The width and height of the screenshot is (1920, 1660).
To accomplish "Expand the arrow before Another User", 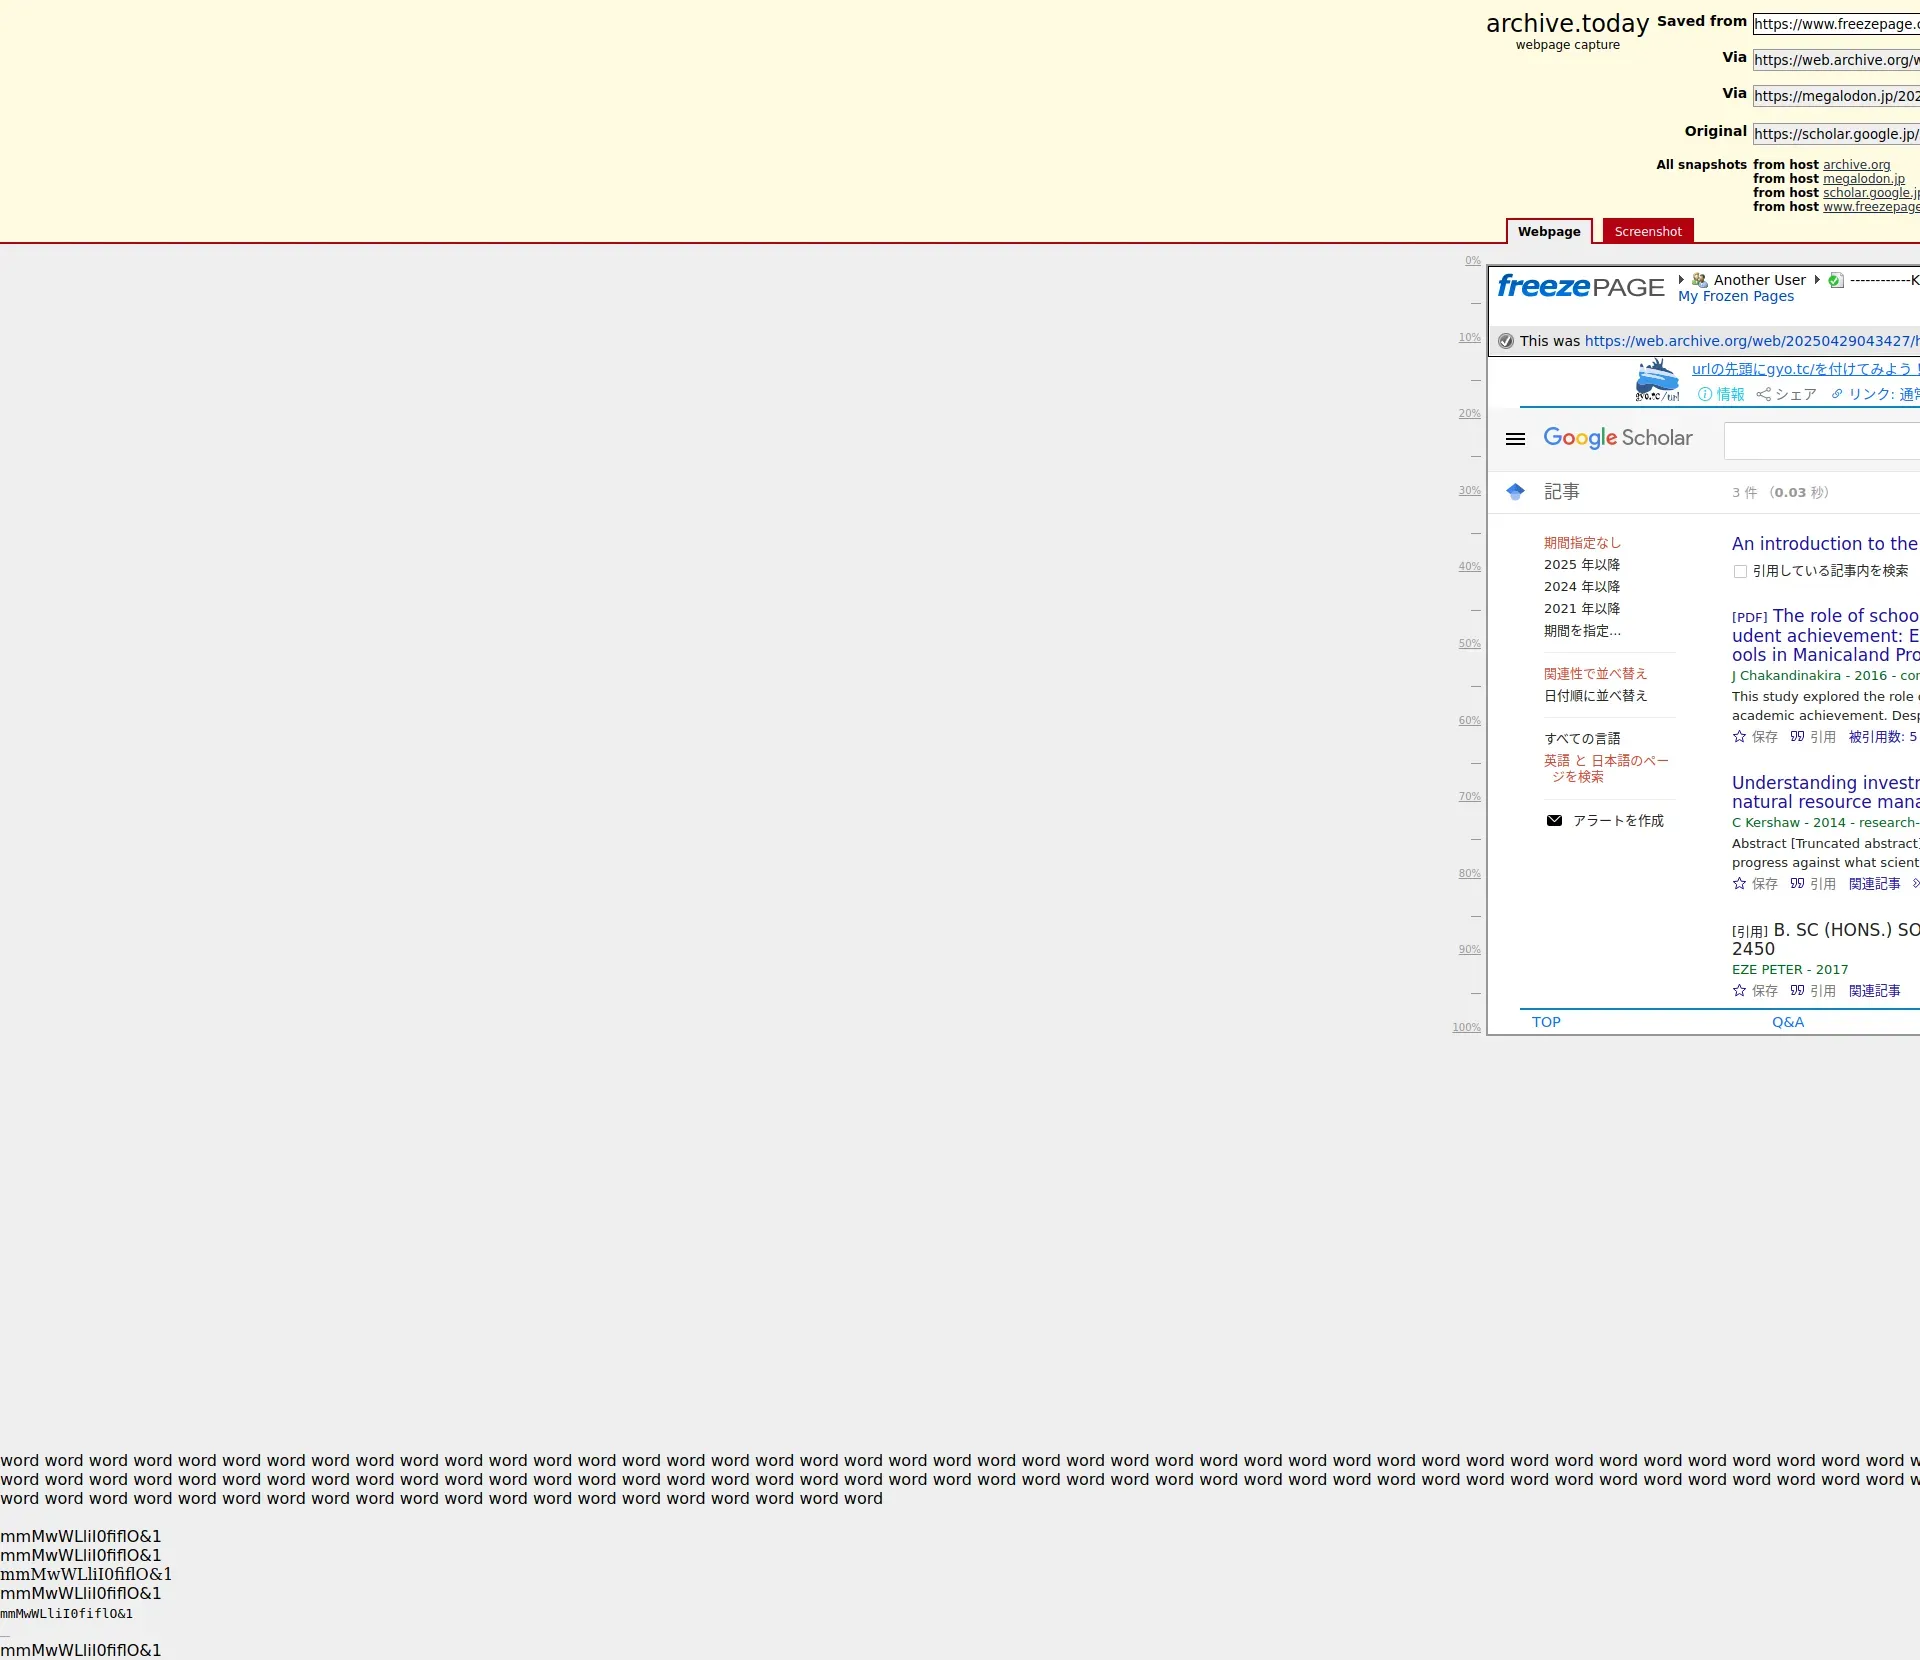I will pyautogui.click(x=1681, y=280).
